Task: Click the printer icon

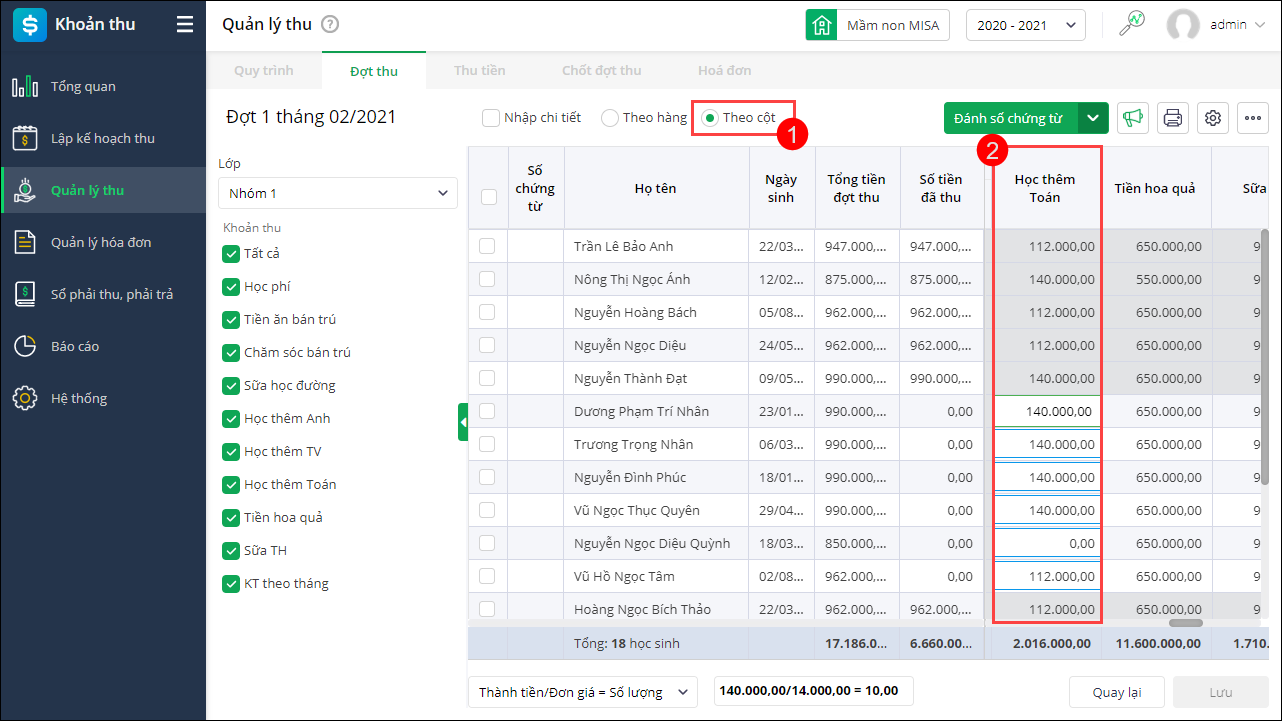Action: click(x=1173, y=118)
